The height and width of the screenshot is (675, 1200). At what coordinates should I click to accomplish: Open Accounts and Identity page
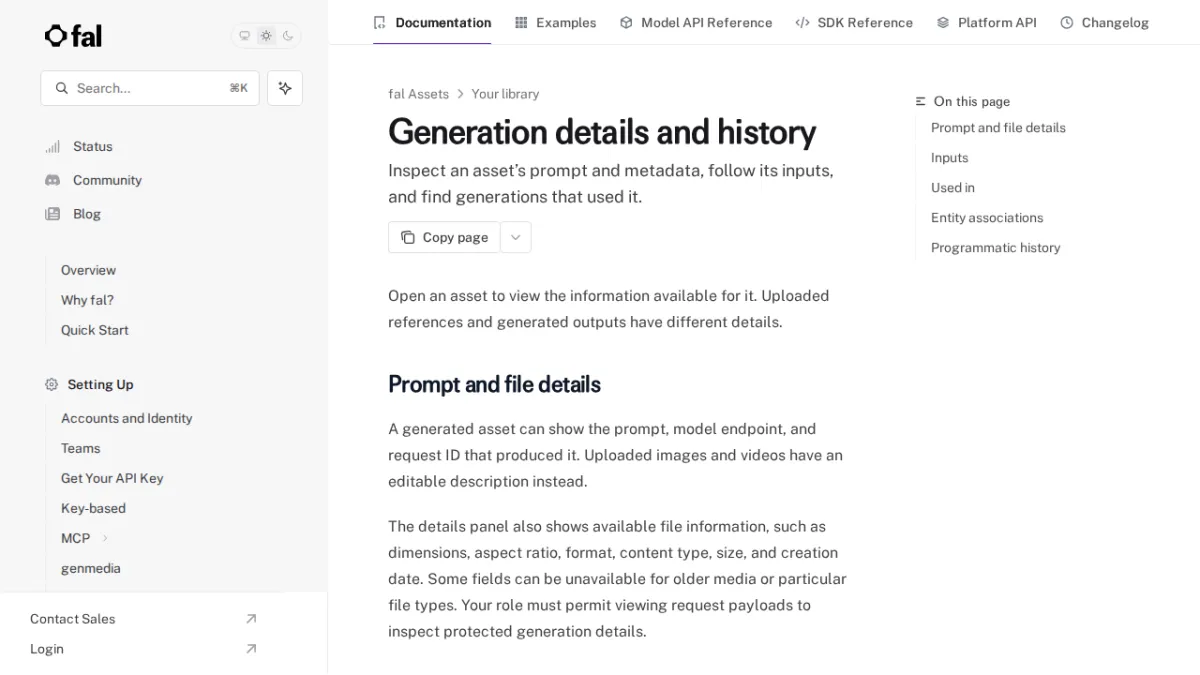(x=127, y=418)
